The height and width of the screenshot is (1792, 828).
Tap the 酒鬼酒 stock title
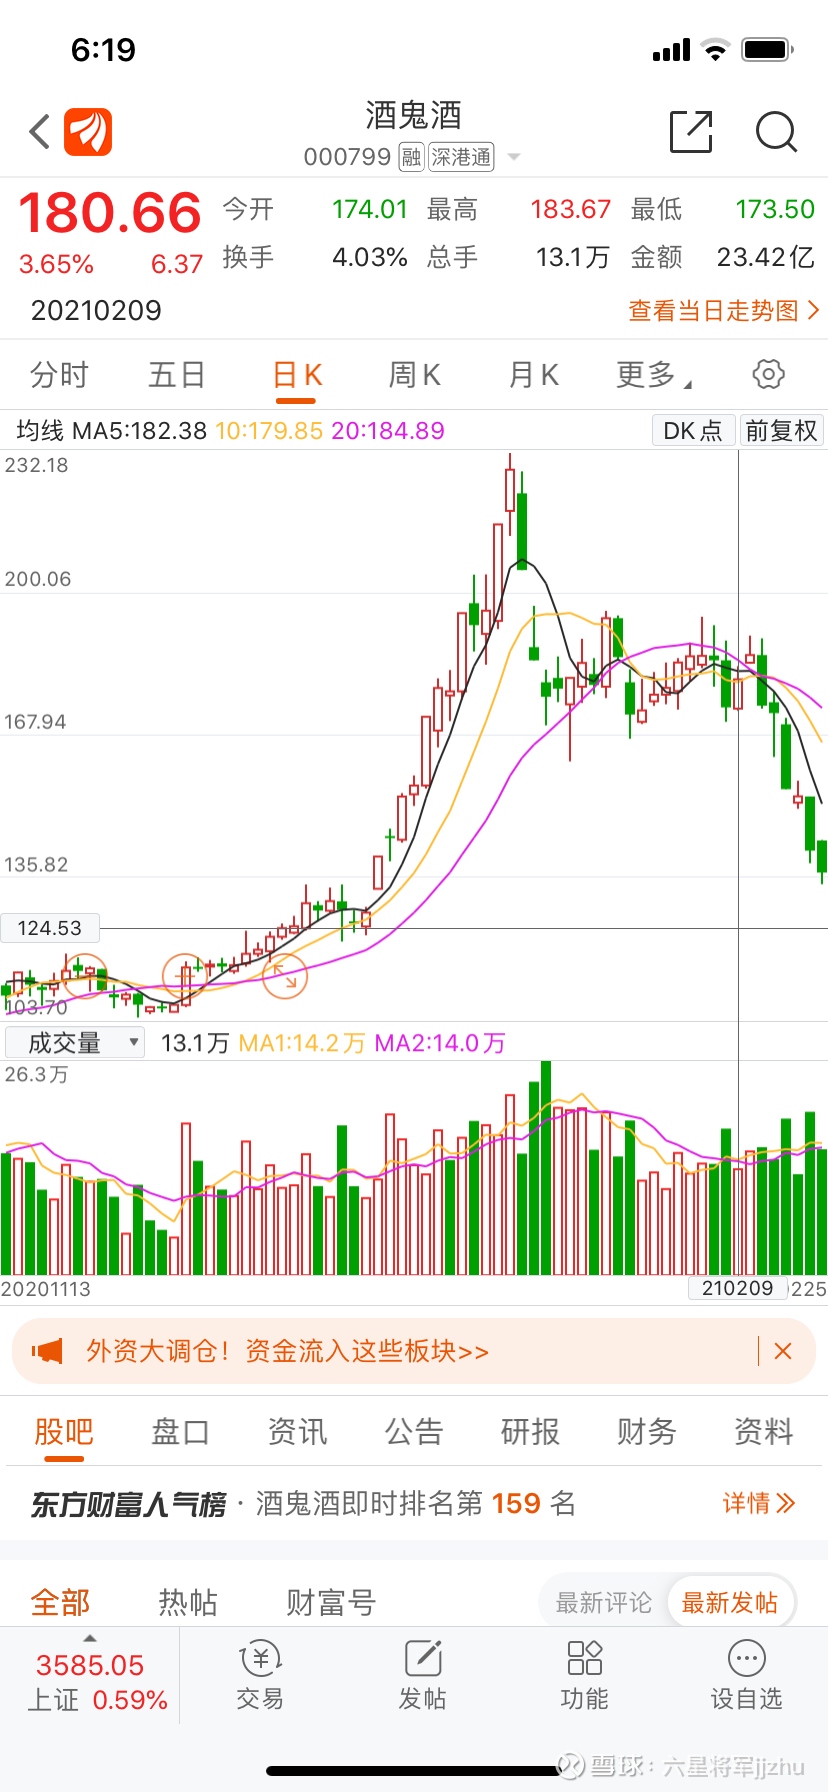tap(413, 115)
